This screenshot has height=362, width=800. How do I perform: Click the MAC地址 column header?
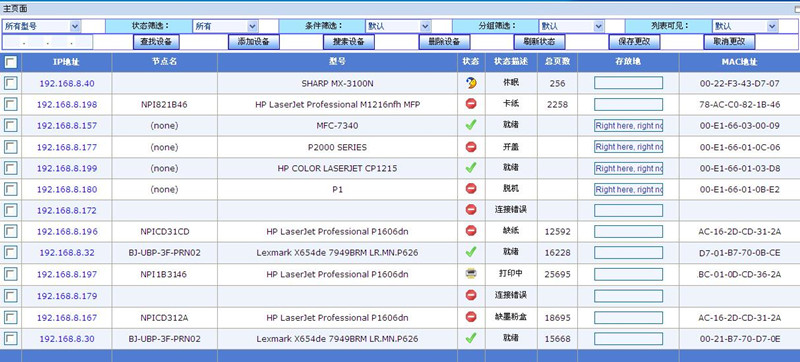click(x=739, y=62)
